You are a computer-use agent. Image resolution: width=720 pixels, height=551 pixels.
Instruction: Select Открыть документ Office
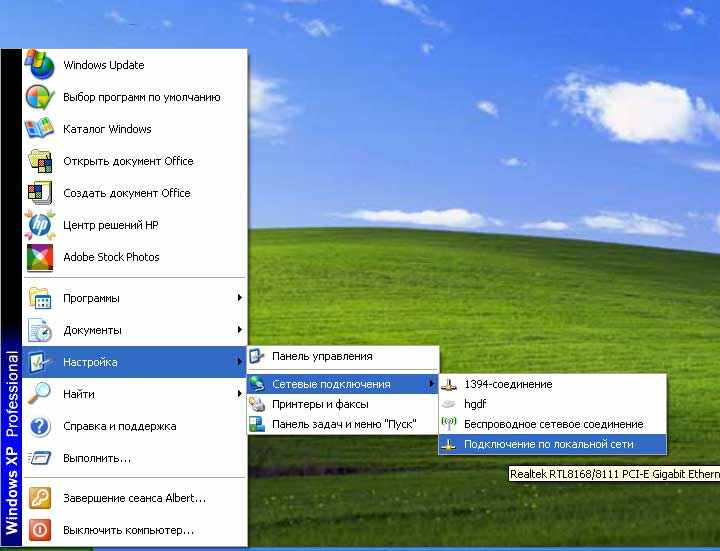135,161
